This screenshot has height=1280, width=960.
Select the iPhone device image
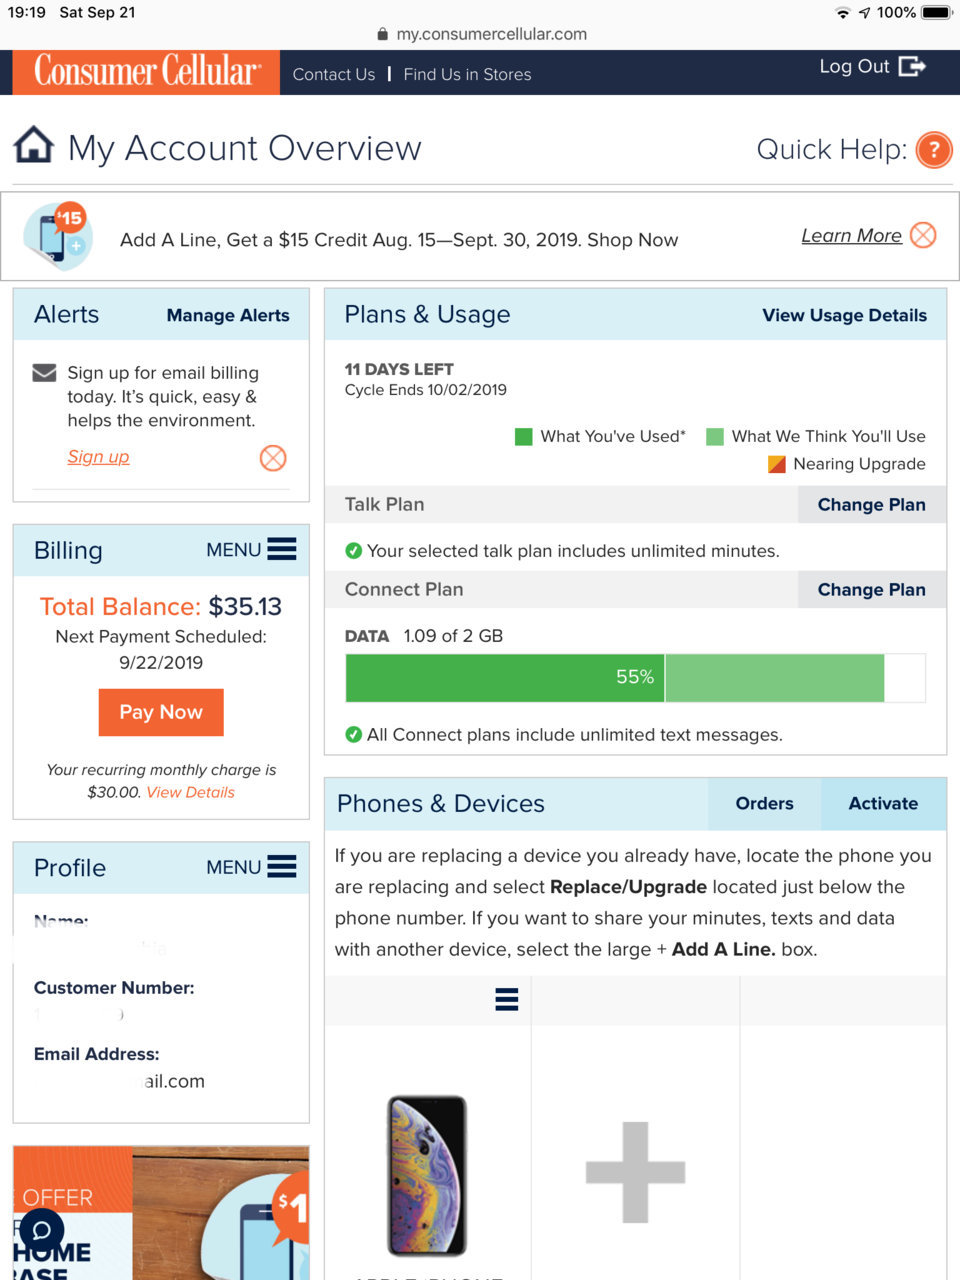click(x=427, y=1175)
